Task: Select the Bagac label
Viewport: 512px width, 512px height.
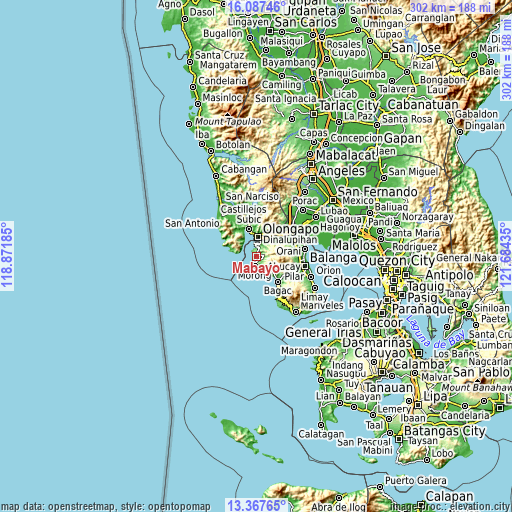Action: click(278, 291)
